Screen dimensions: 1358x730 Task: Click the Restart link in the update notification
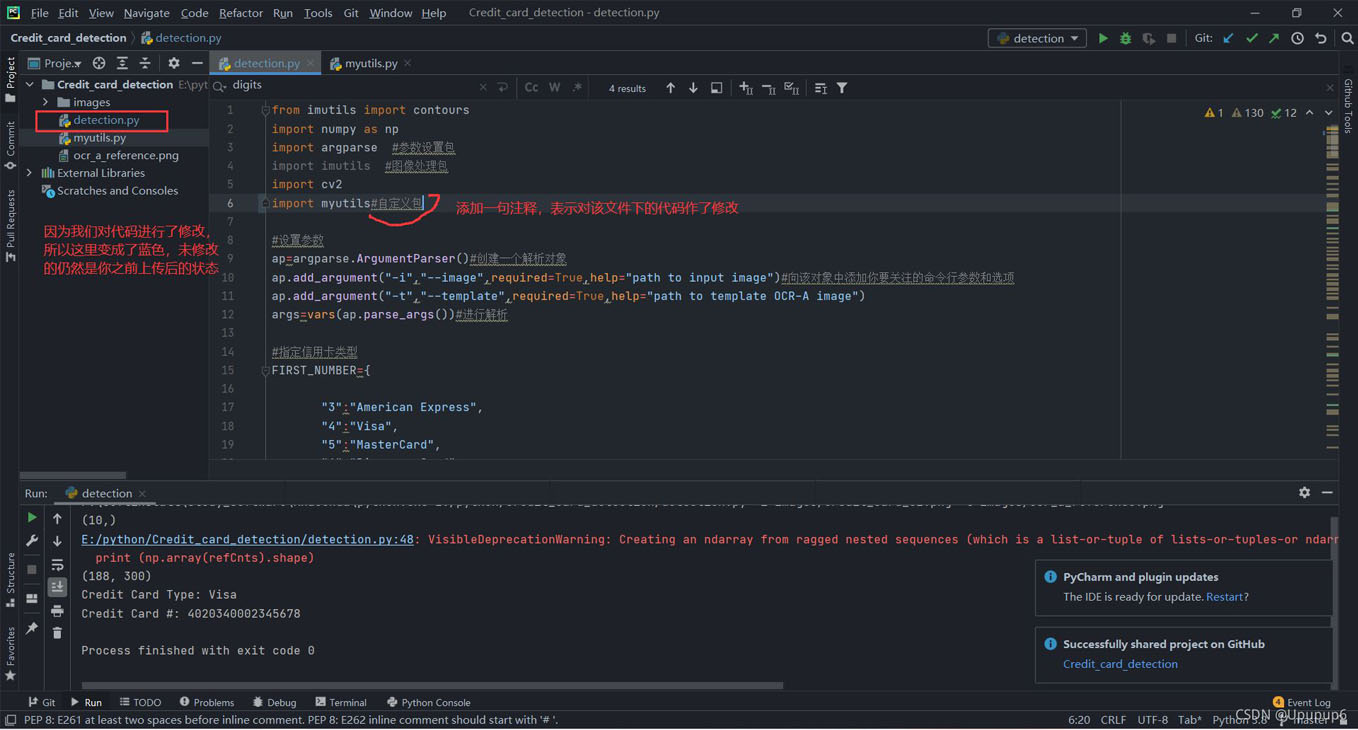1224,597
